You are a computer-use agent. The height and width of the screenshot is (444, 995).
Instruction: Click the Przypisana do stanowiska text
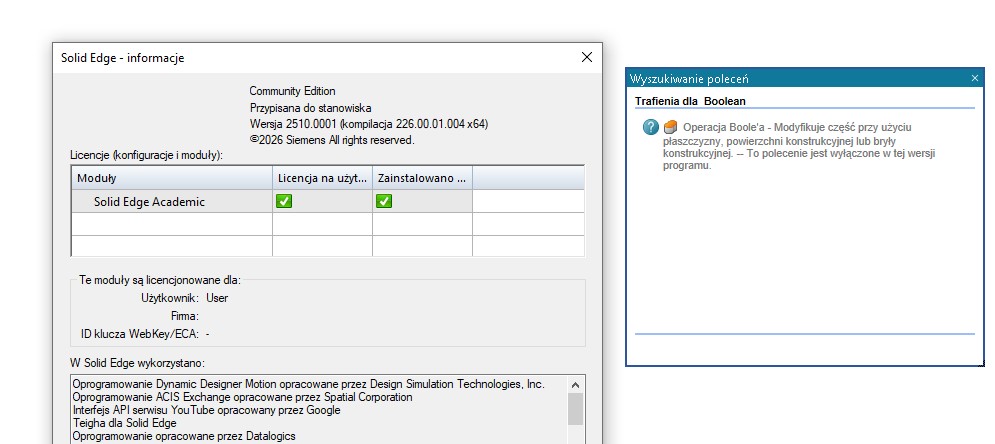coord(310,108)
